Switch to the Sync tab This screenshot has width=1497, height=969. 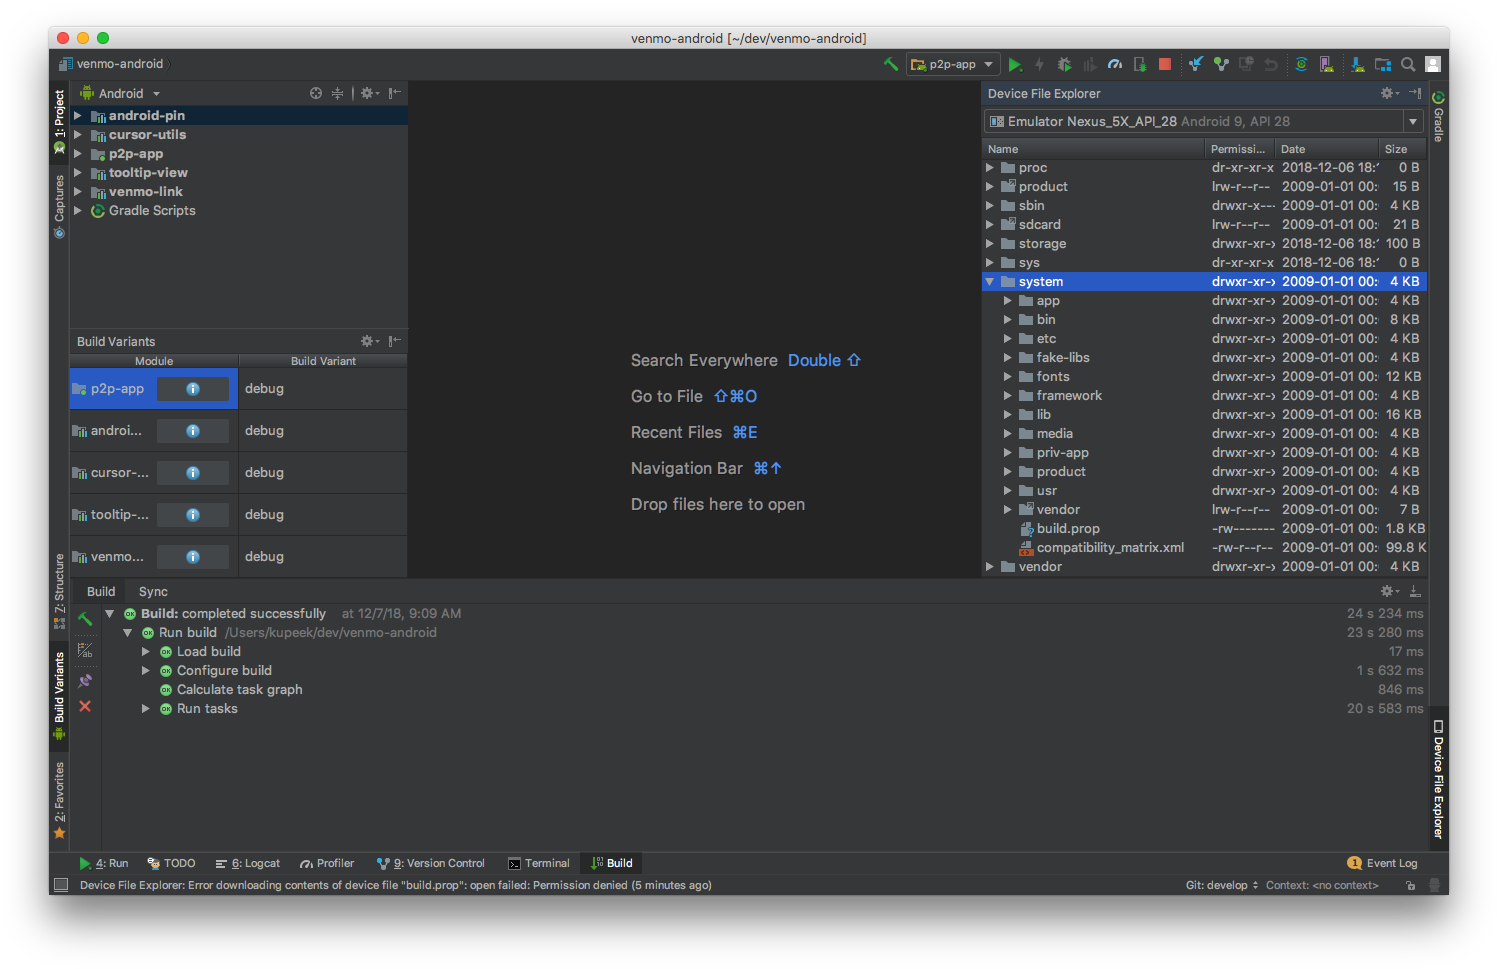(x=153, y=591)
